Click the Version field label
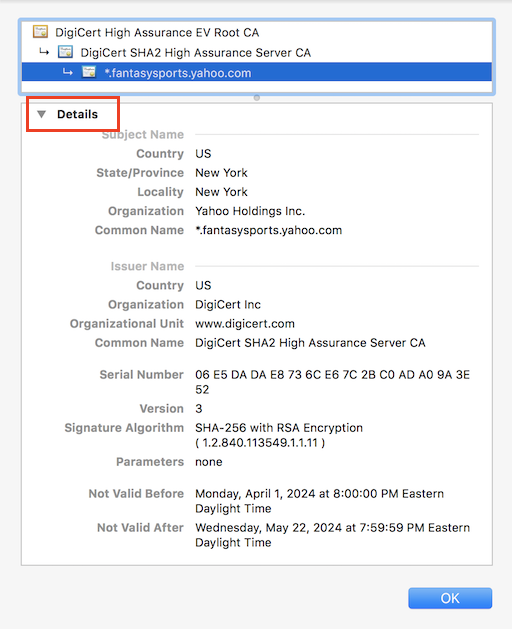Image resolution: width=512 pixels, height=629 pixels. pyautogui.click(x=162, y=409)
